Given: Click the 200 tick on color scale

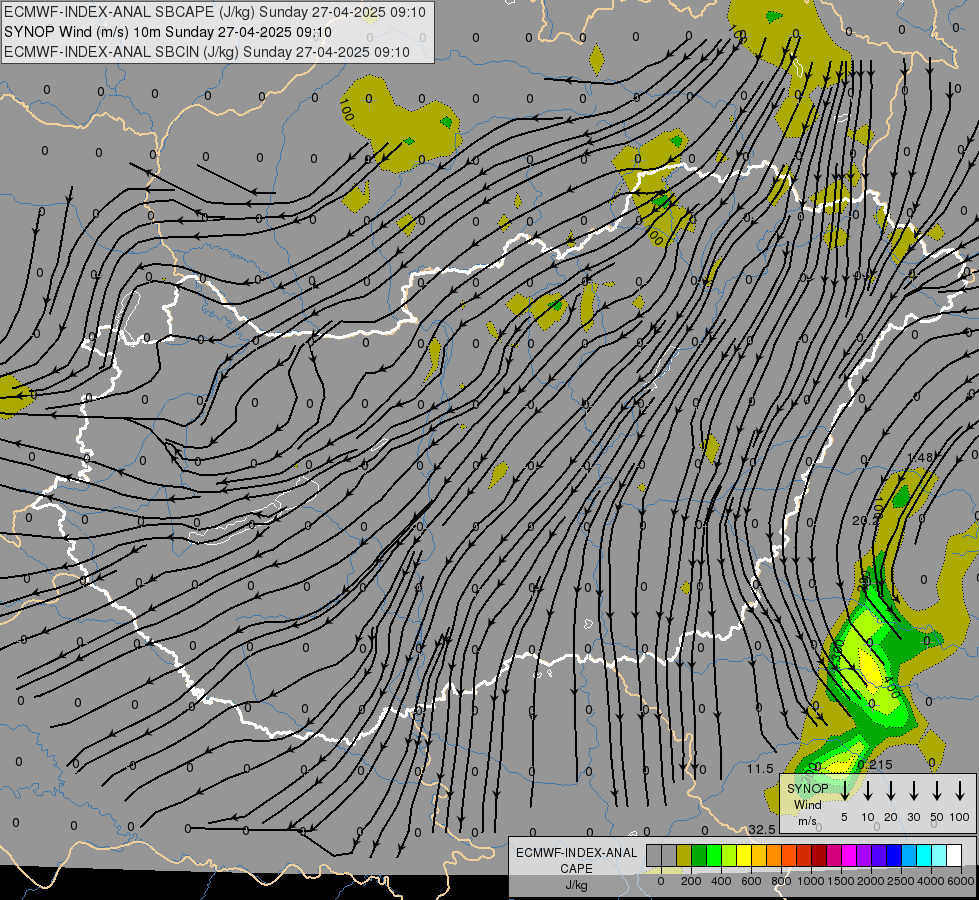Looking at the screenshot, I should [x=691, y=881].
